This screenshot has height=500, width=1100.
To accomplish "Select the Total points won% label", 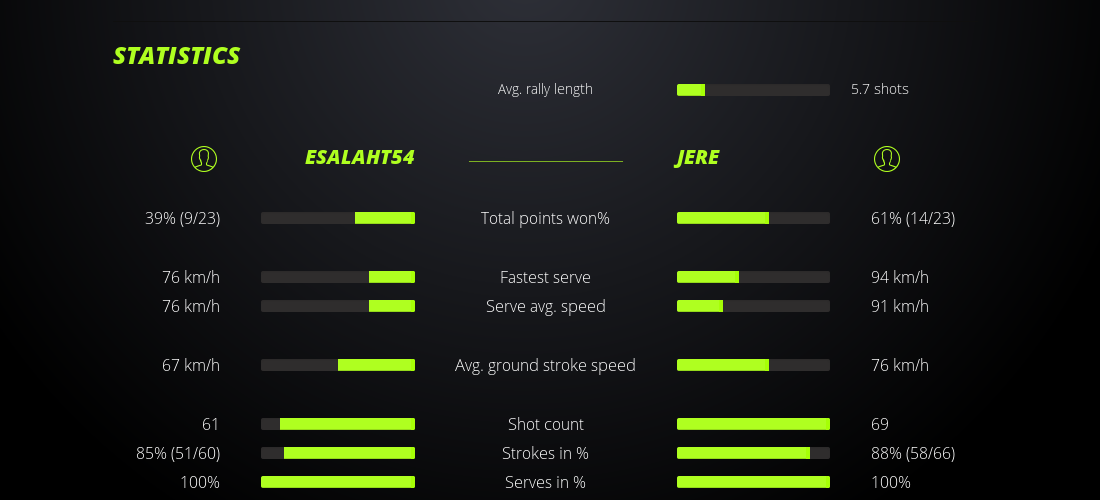I will 545,218.
